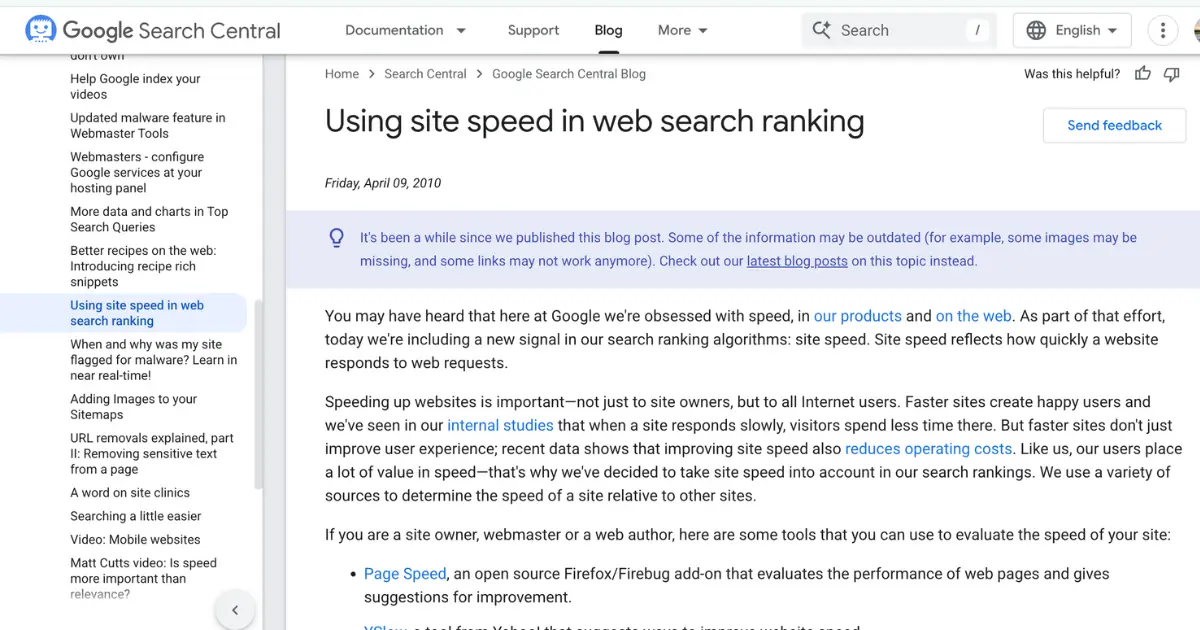
Task: Open 'A word on site clinics' item
Action: coord(130,493)
